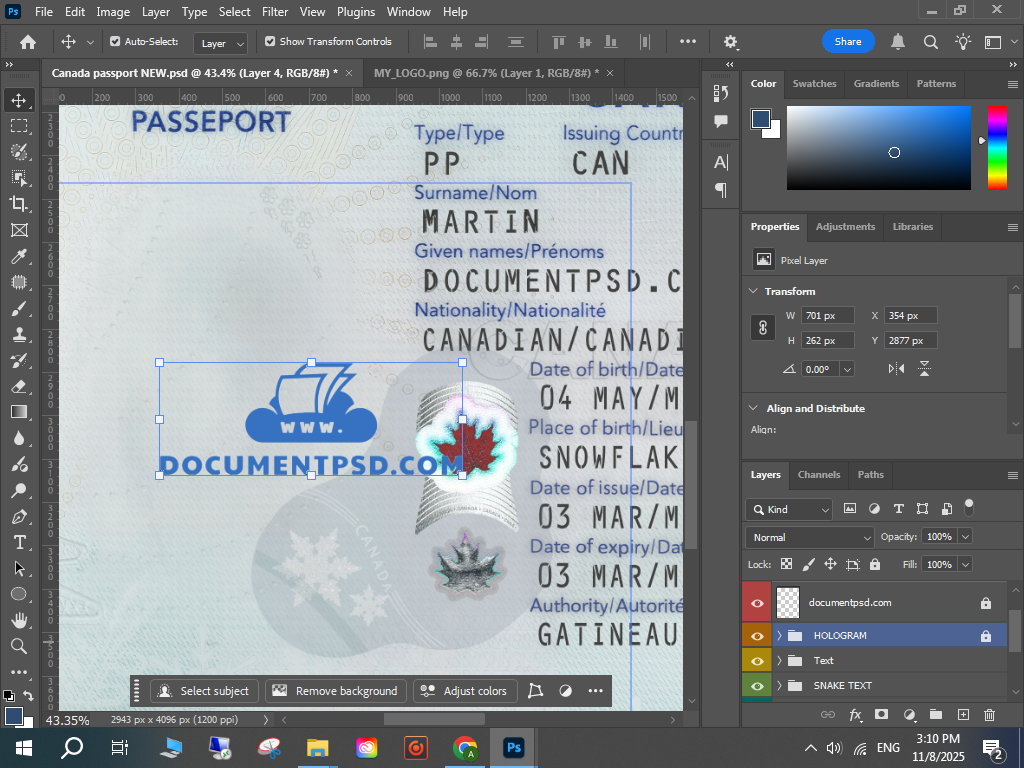1024x768 pixels.
Task: Select the Crop tool
Action: coord(19,204)
